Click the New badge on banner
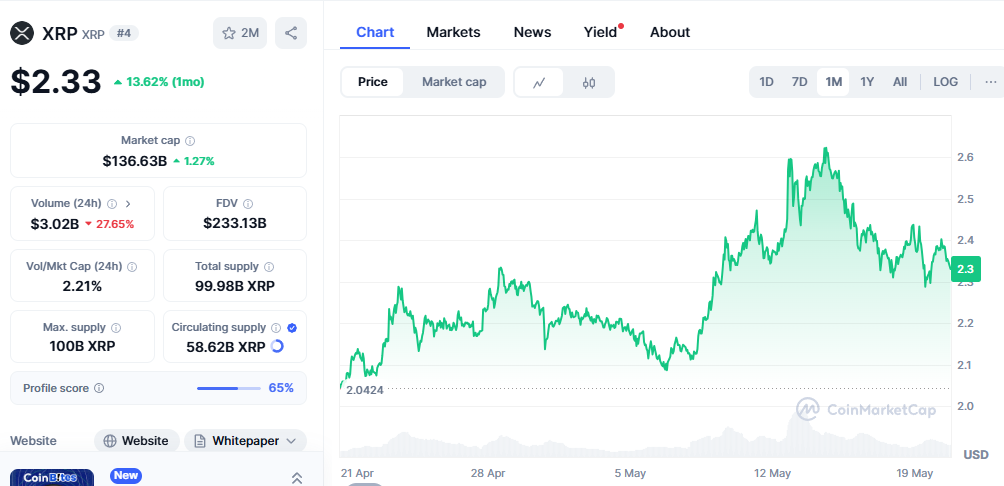1004x486 pixels. (x=126, y=476)
